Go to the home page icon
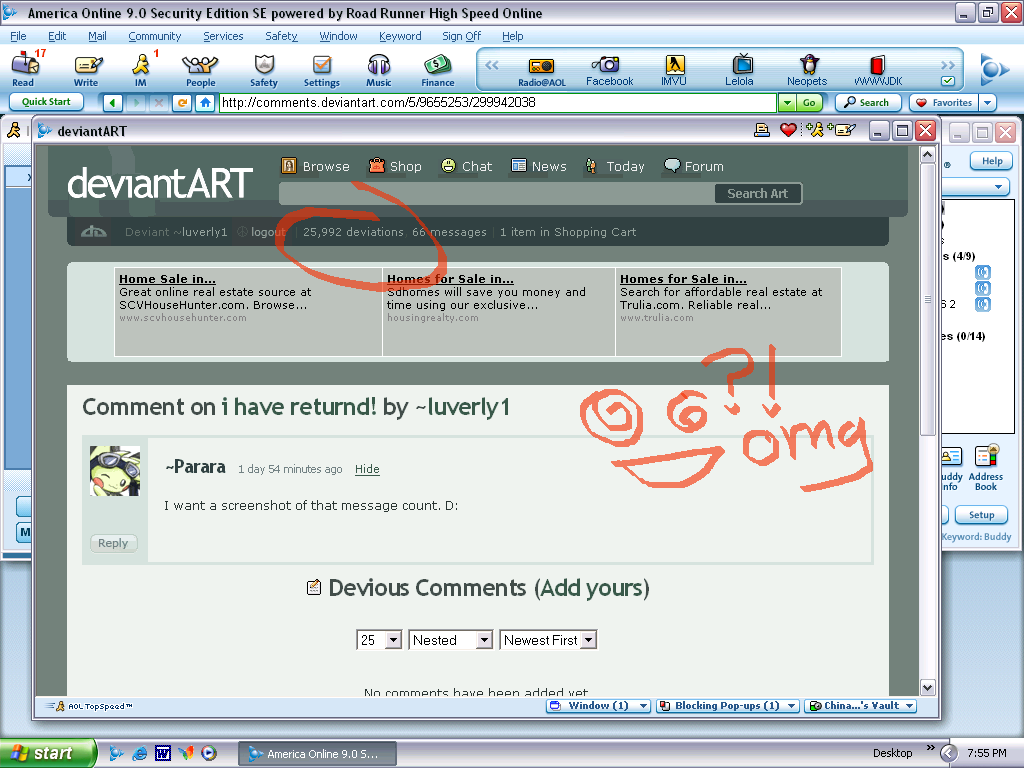Image resolution: width=1024 pixels, height=768 pixels. coord(205,103)
